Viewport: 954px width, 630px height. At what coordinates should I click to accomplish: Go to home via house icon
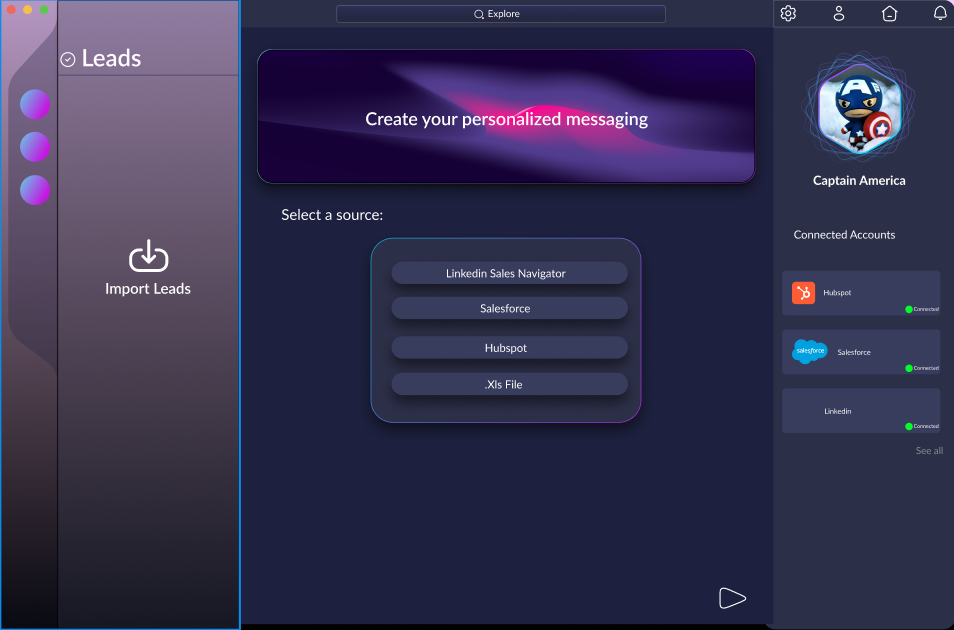point(889,13)
